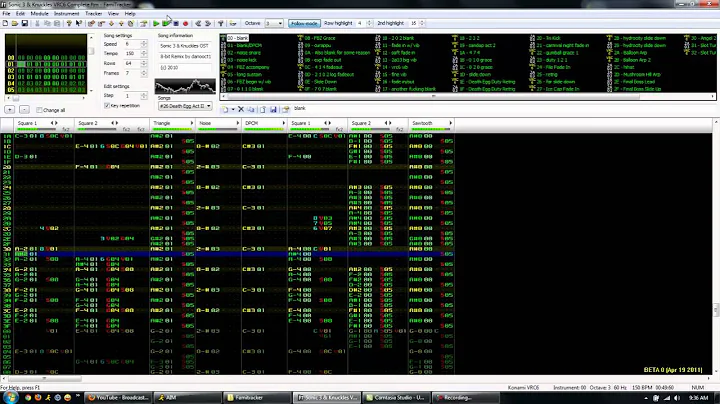Switch to Camtasia Studio taskbar button

(x=395, y=398)
